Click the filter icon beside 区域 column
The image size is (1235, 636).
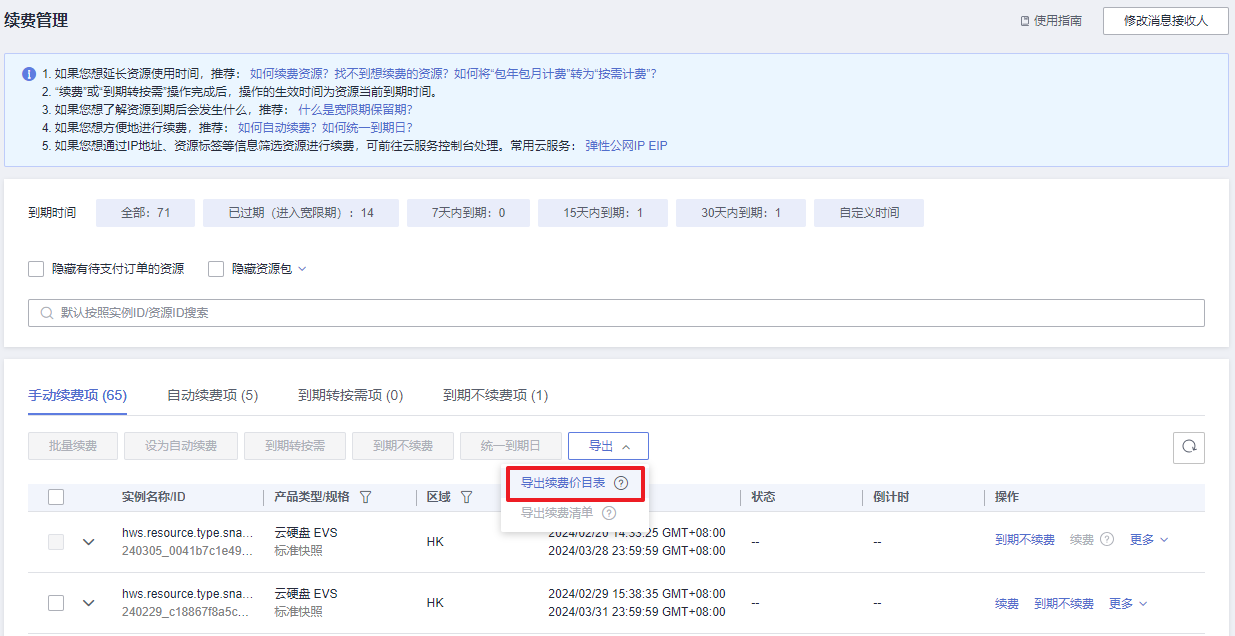point(466,497)
